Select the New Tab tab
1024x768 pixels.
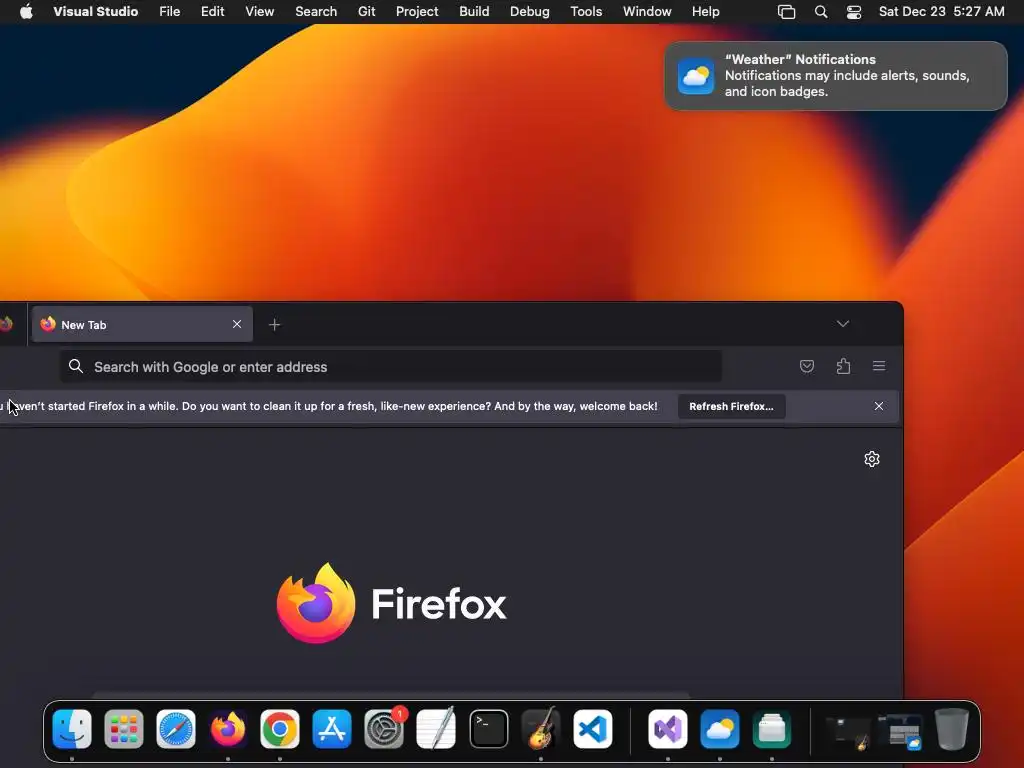(142, 325)
